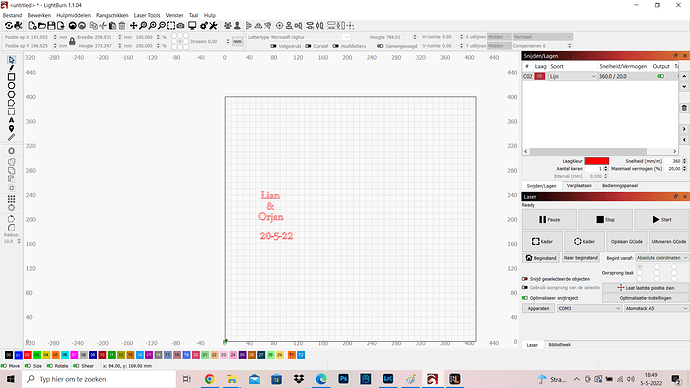Click the lock aspect ratio padlock
Screen dimensions: 690x388
point(72,41)
